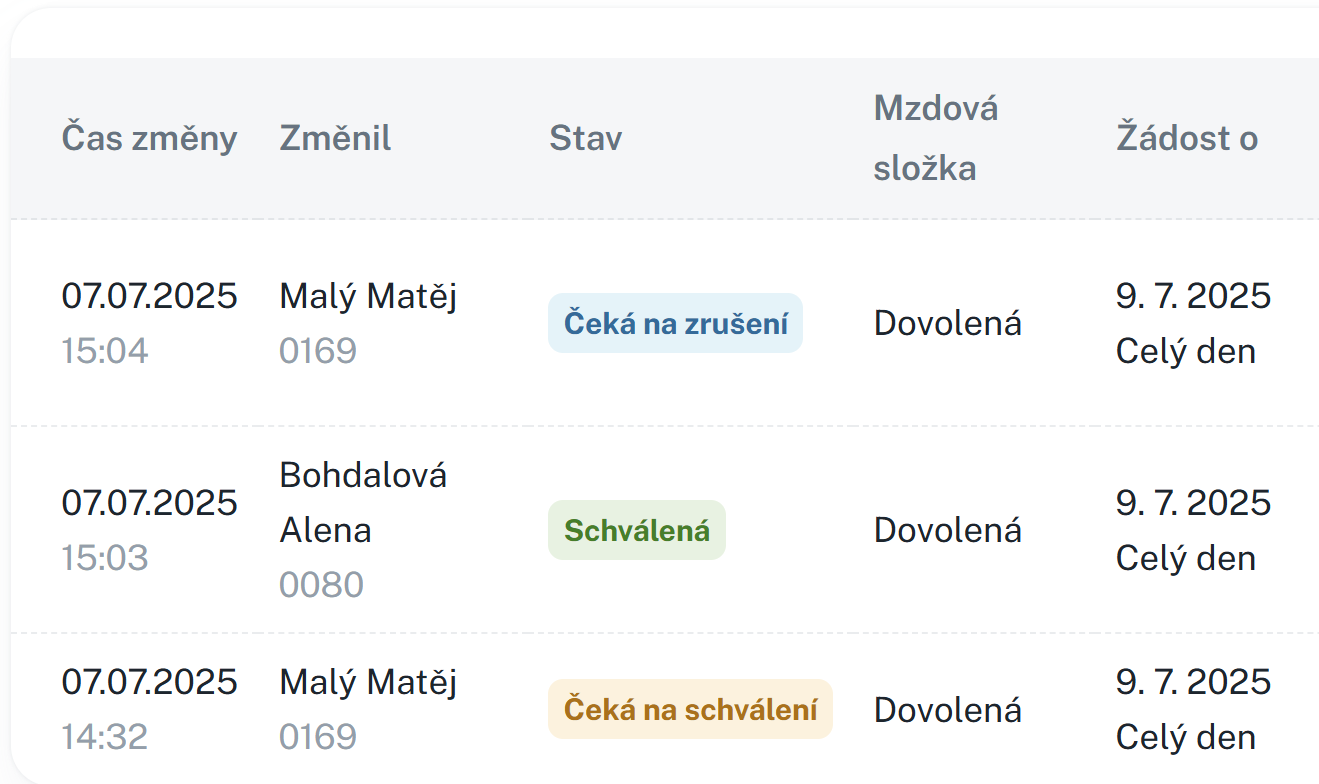This screenshot has height=784, width=1319.
Task: Select the green "Schválená" status badge
Action: (636, 530)
